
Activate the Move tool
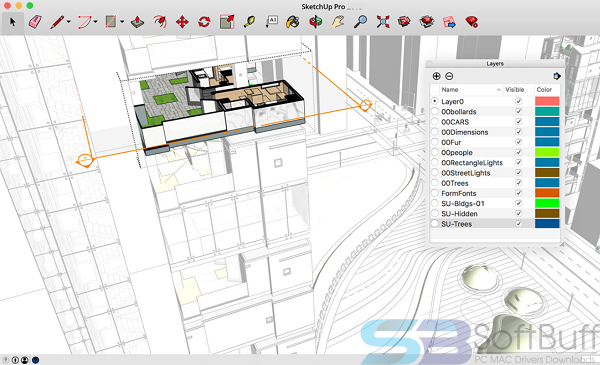(x=182, y=22)
